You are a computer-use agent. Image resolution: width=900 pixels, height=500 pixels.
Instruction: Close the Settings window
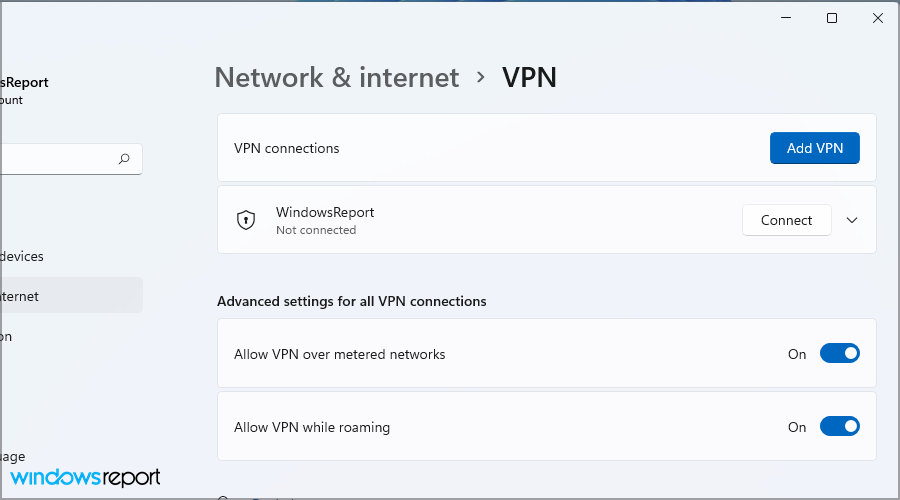coord(877,18)
